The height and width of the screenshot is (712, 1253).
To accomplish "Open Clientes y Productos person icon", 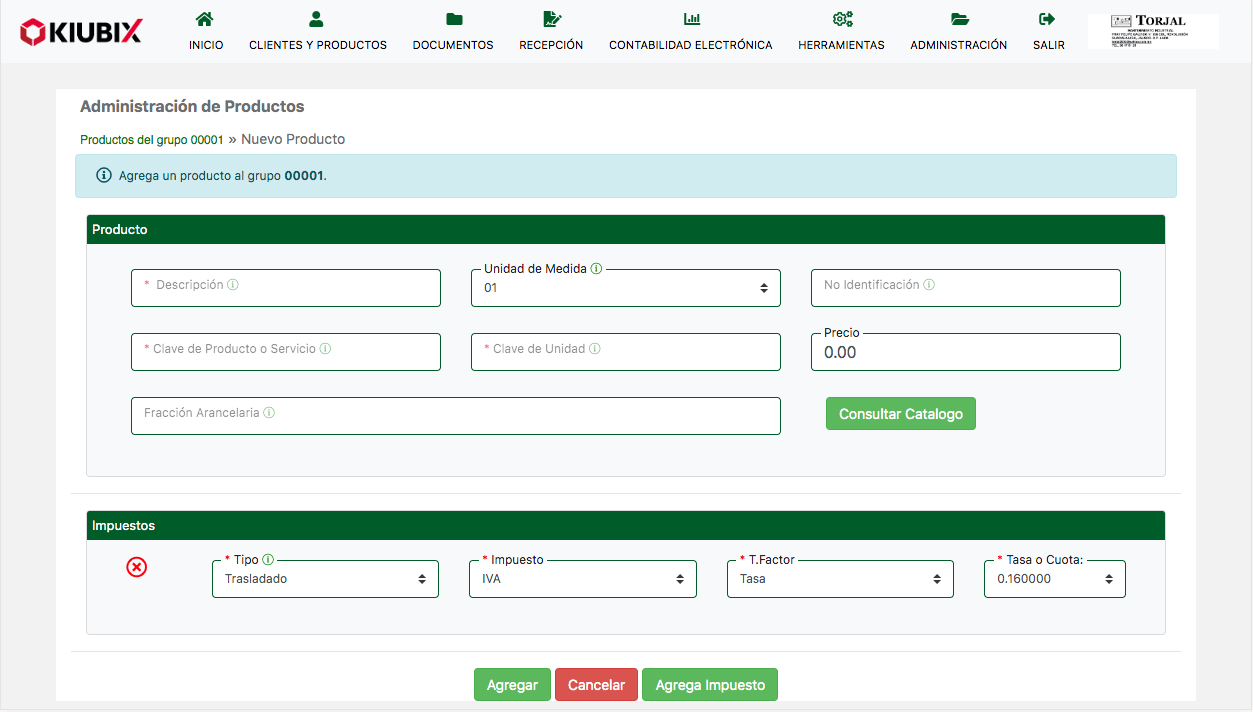I will tap(317, 19).
